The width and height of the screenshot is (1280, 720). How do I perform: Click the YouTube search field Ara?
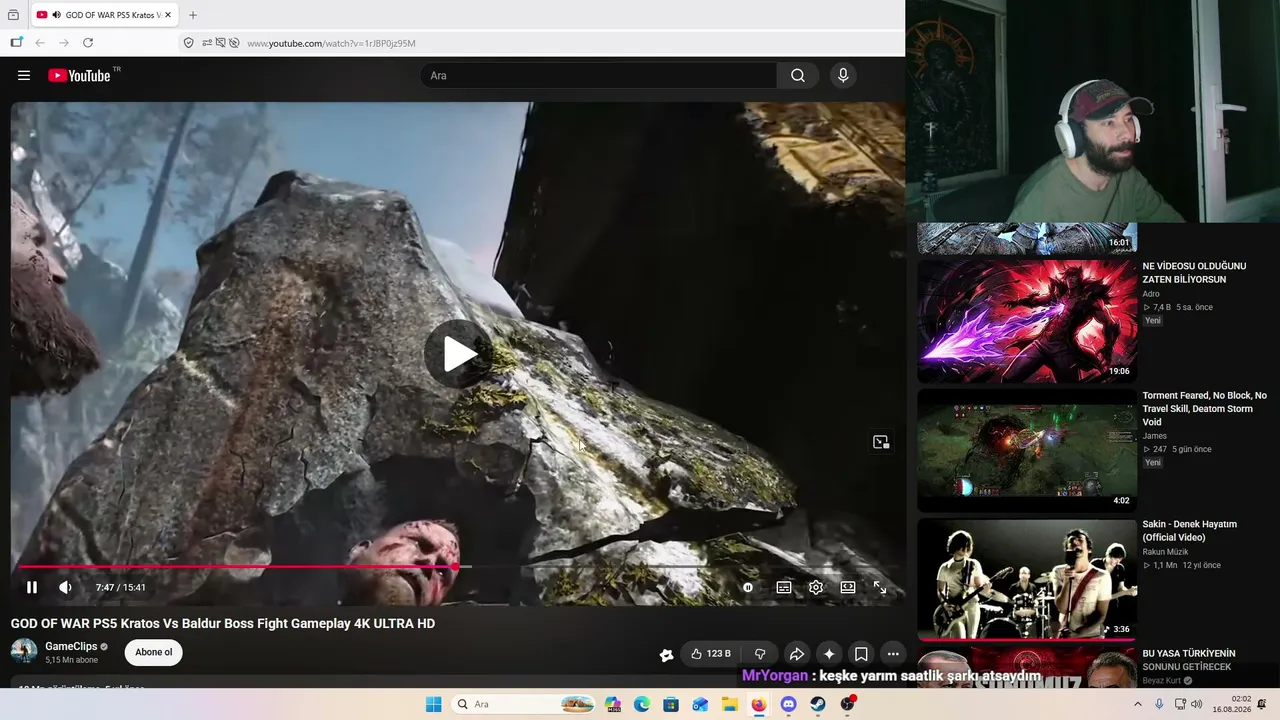(x=598, y=75)
